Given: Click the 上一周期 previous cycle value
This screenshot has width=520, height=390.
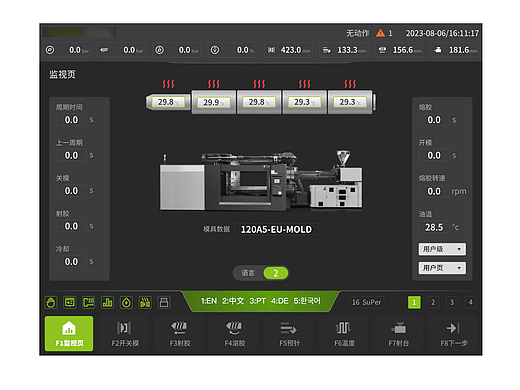Looking at the screenshot, I should pyautogui.click(x=71, y=155).
